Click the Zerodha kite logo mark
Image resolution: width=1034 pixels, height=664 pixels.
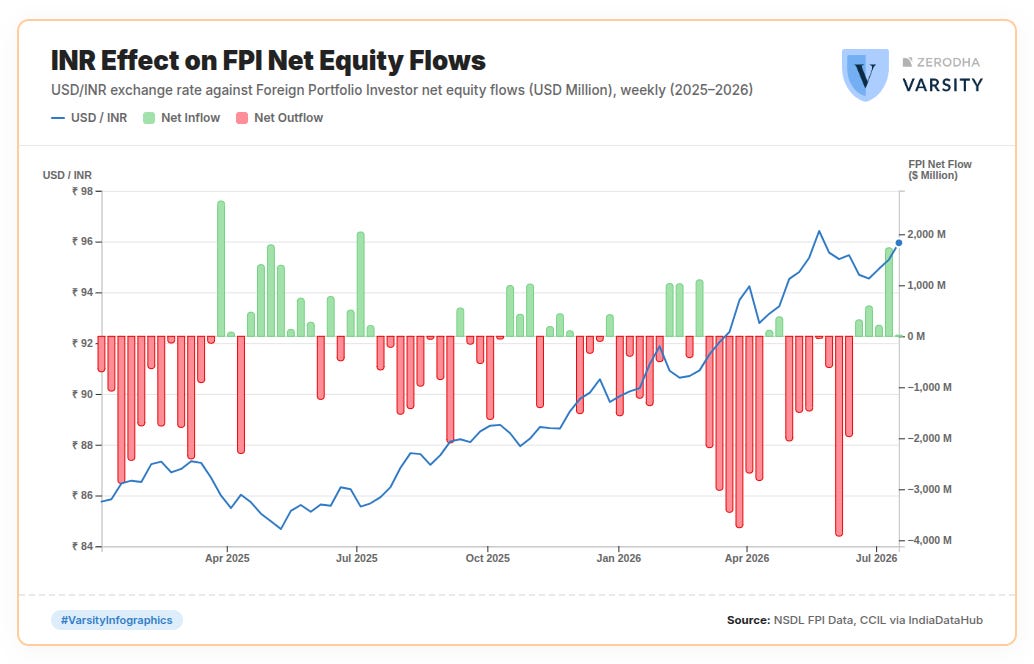(x=907, y=62)
